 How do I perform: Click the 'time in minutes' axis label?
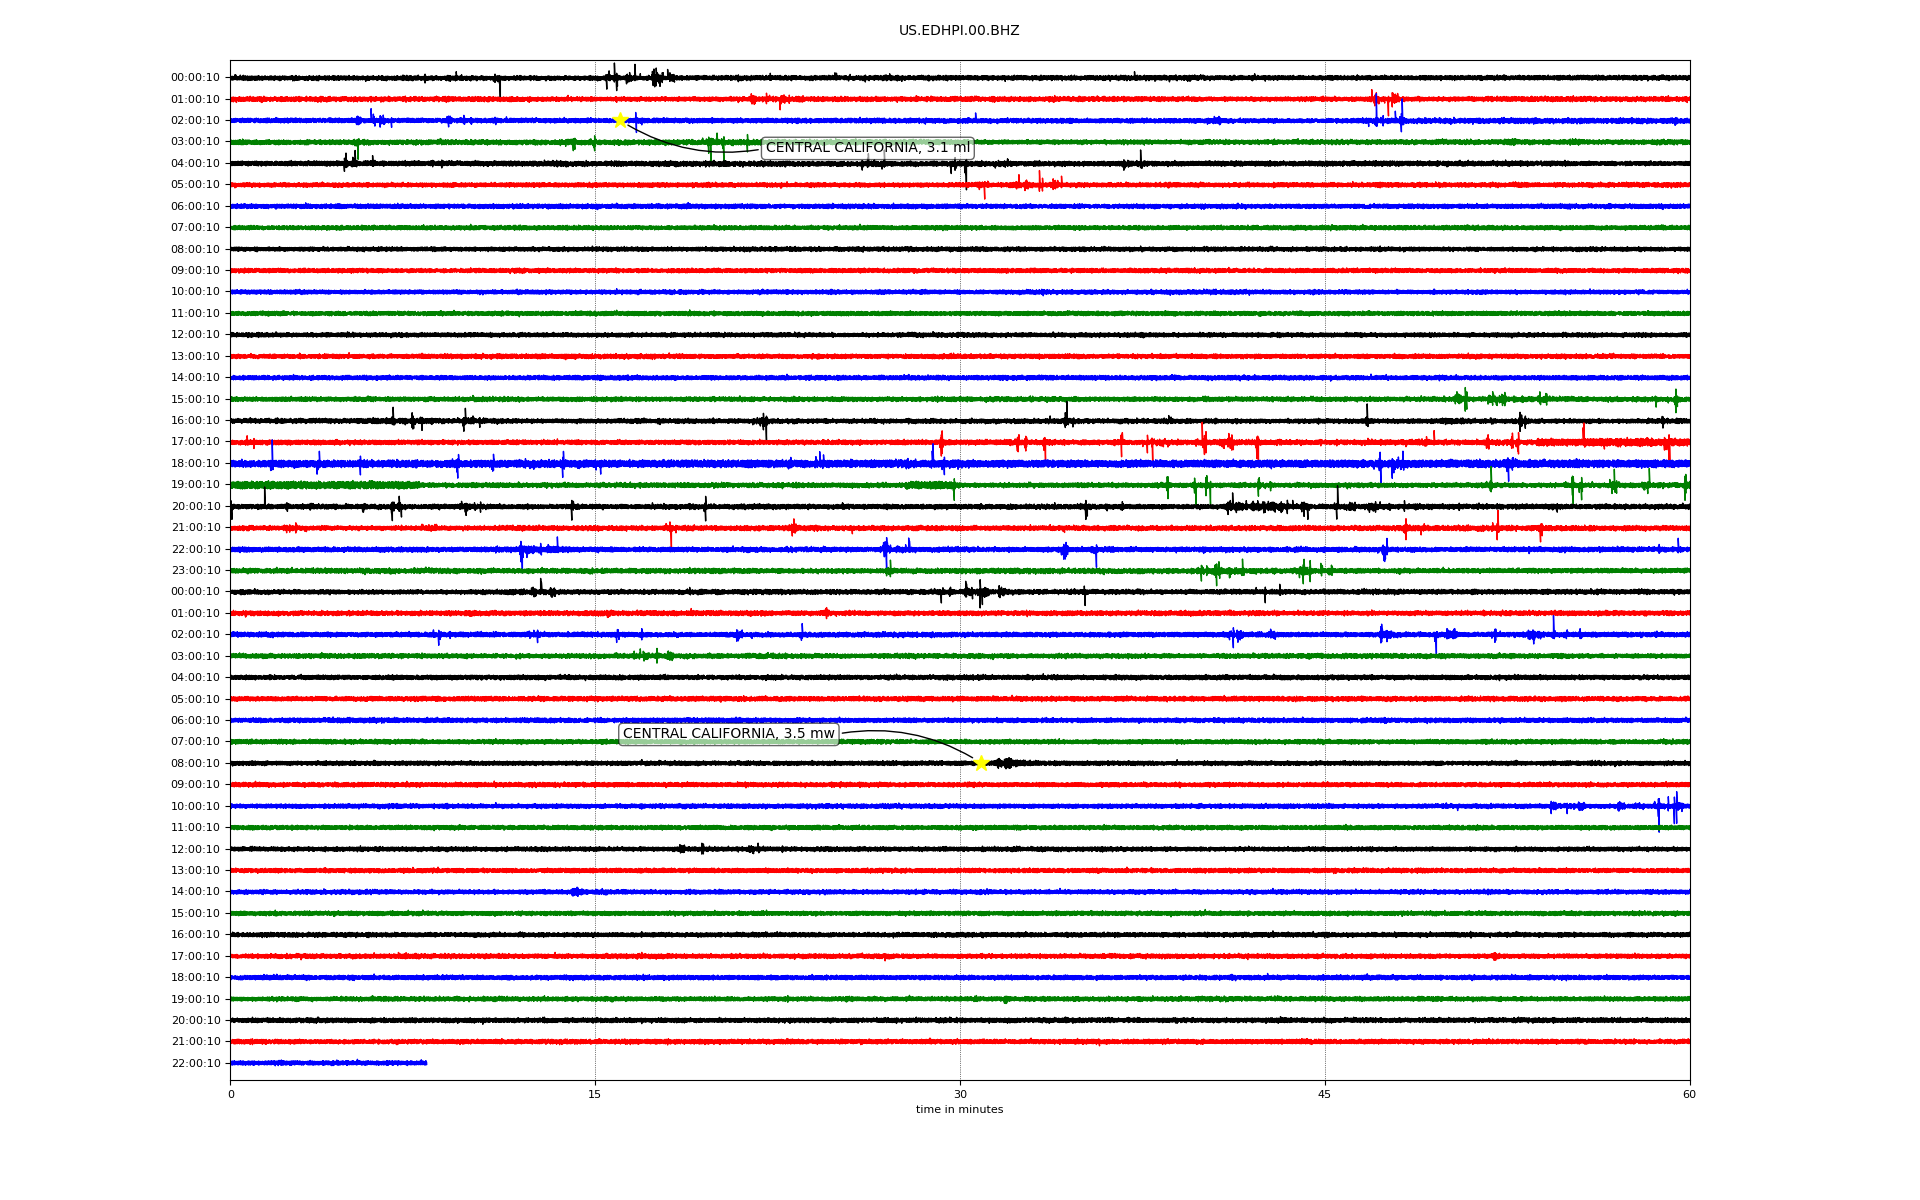[x=959, y=1110]
